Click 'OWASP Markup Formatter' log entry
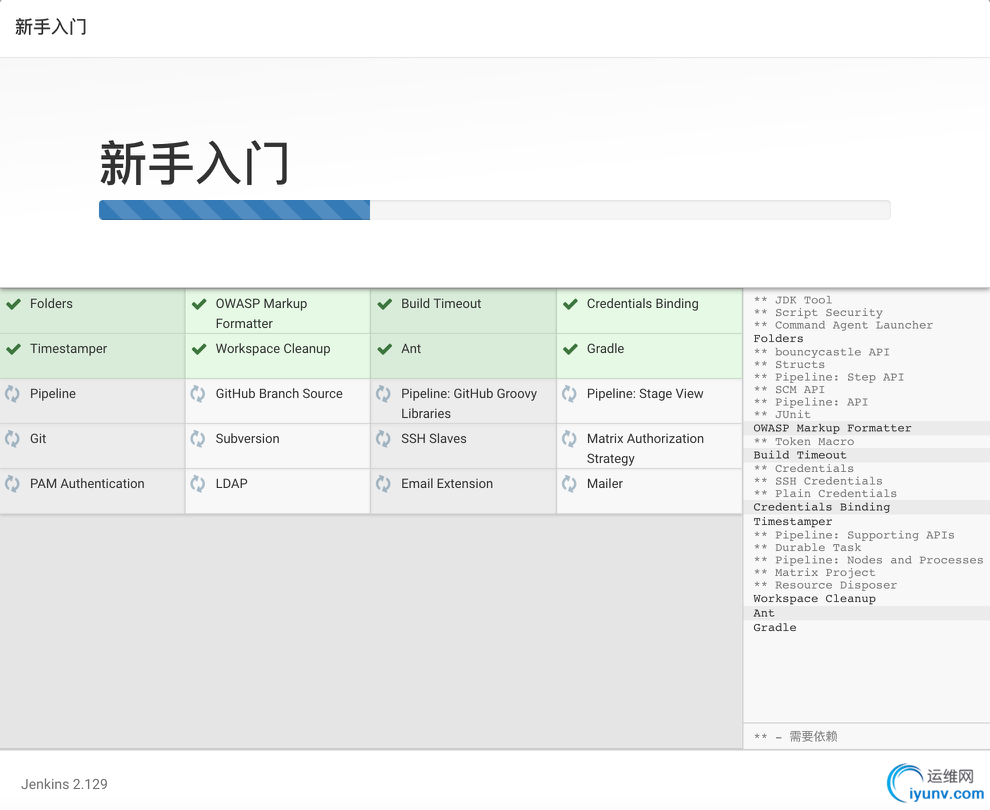Viewport: 990px width, 810px height. (x=832, y=428)
